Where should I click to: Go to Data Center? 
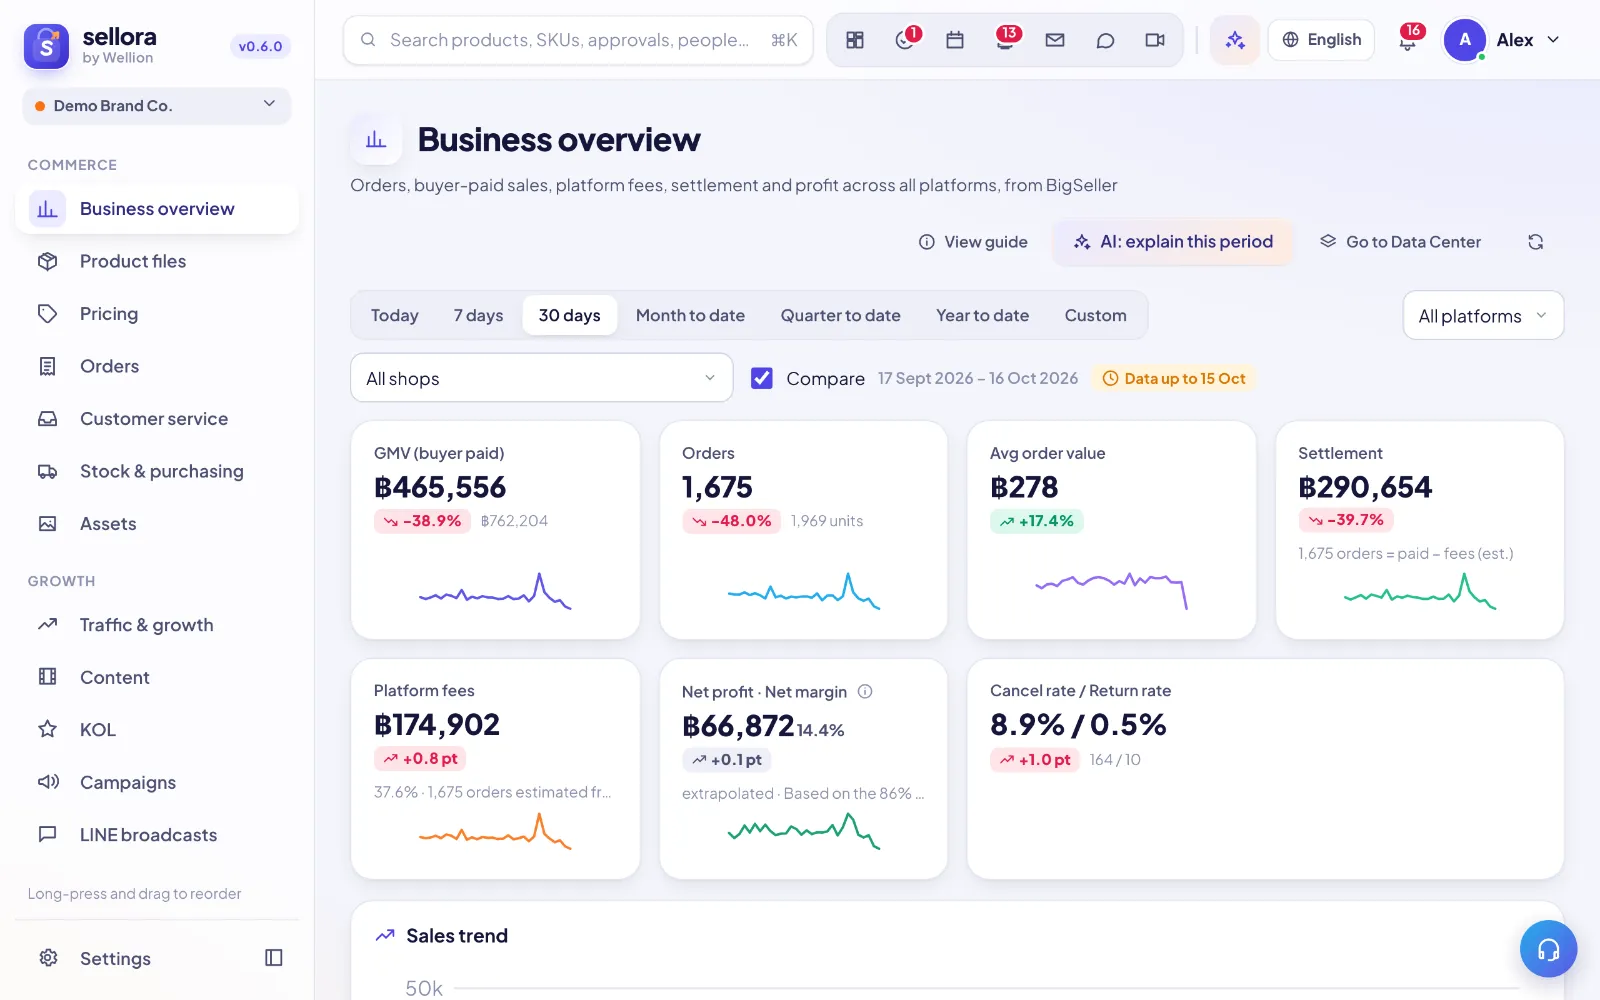pos(1400,242)
